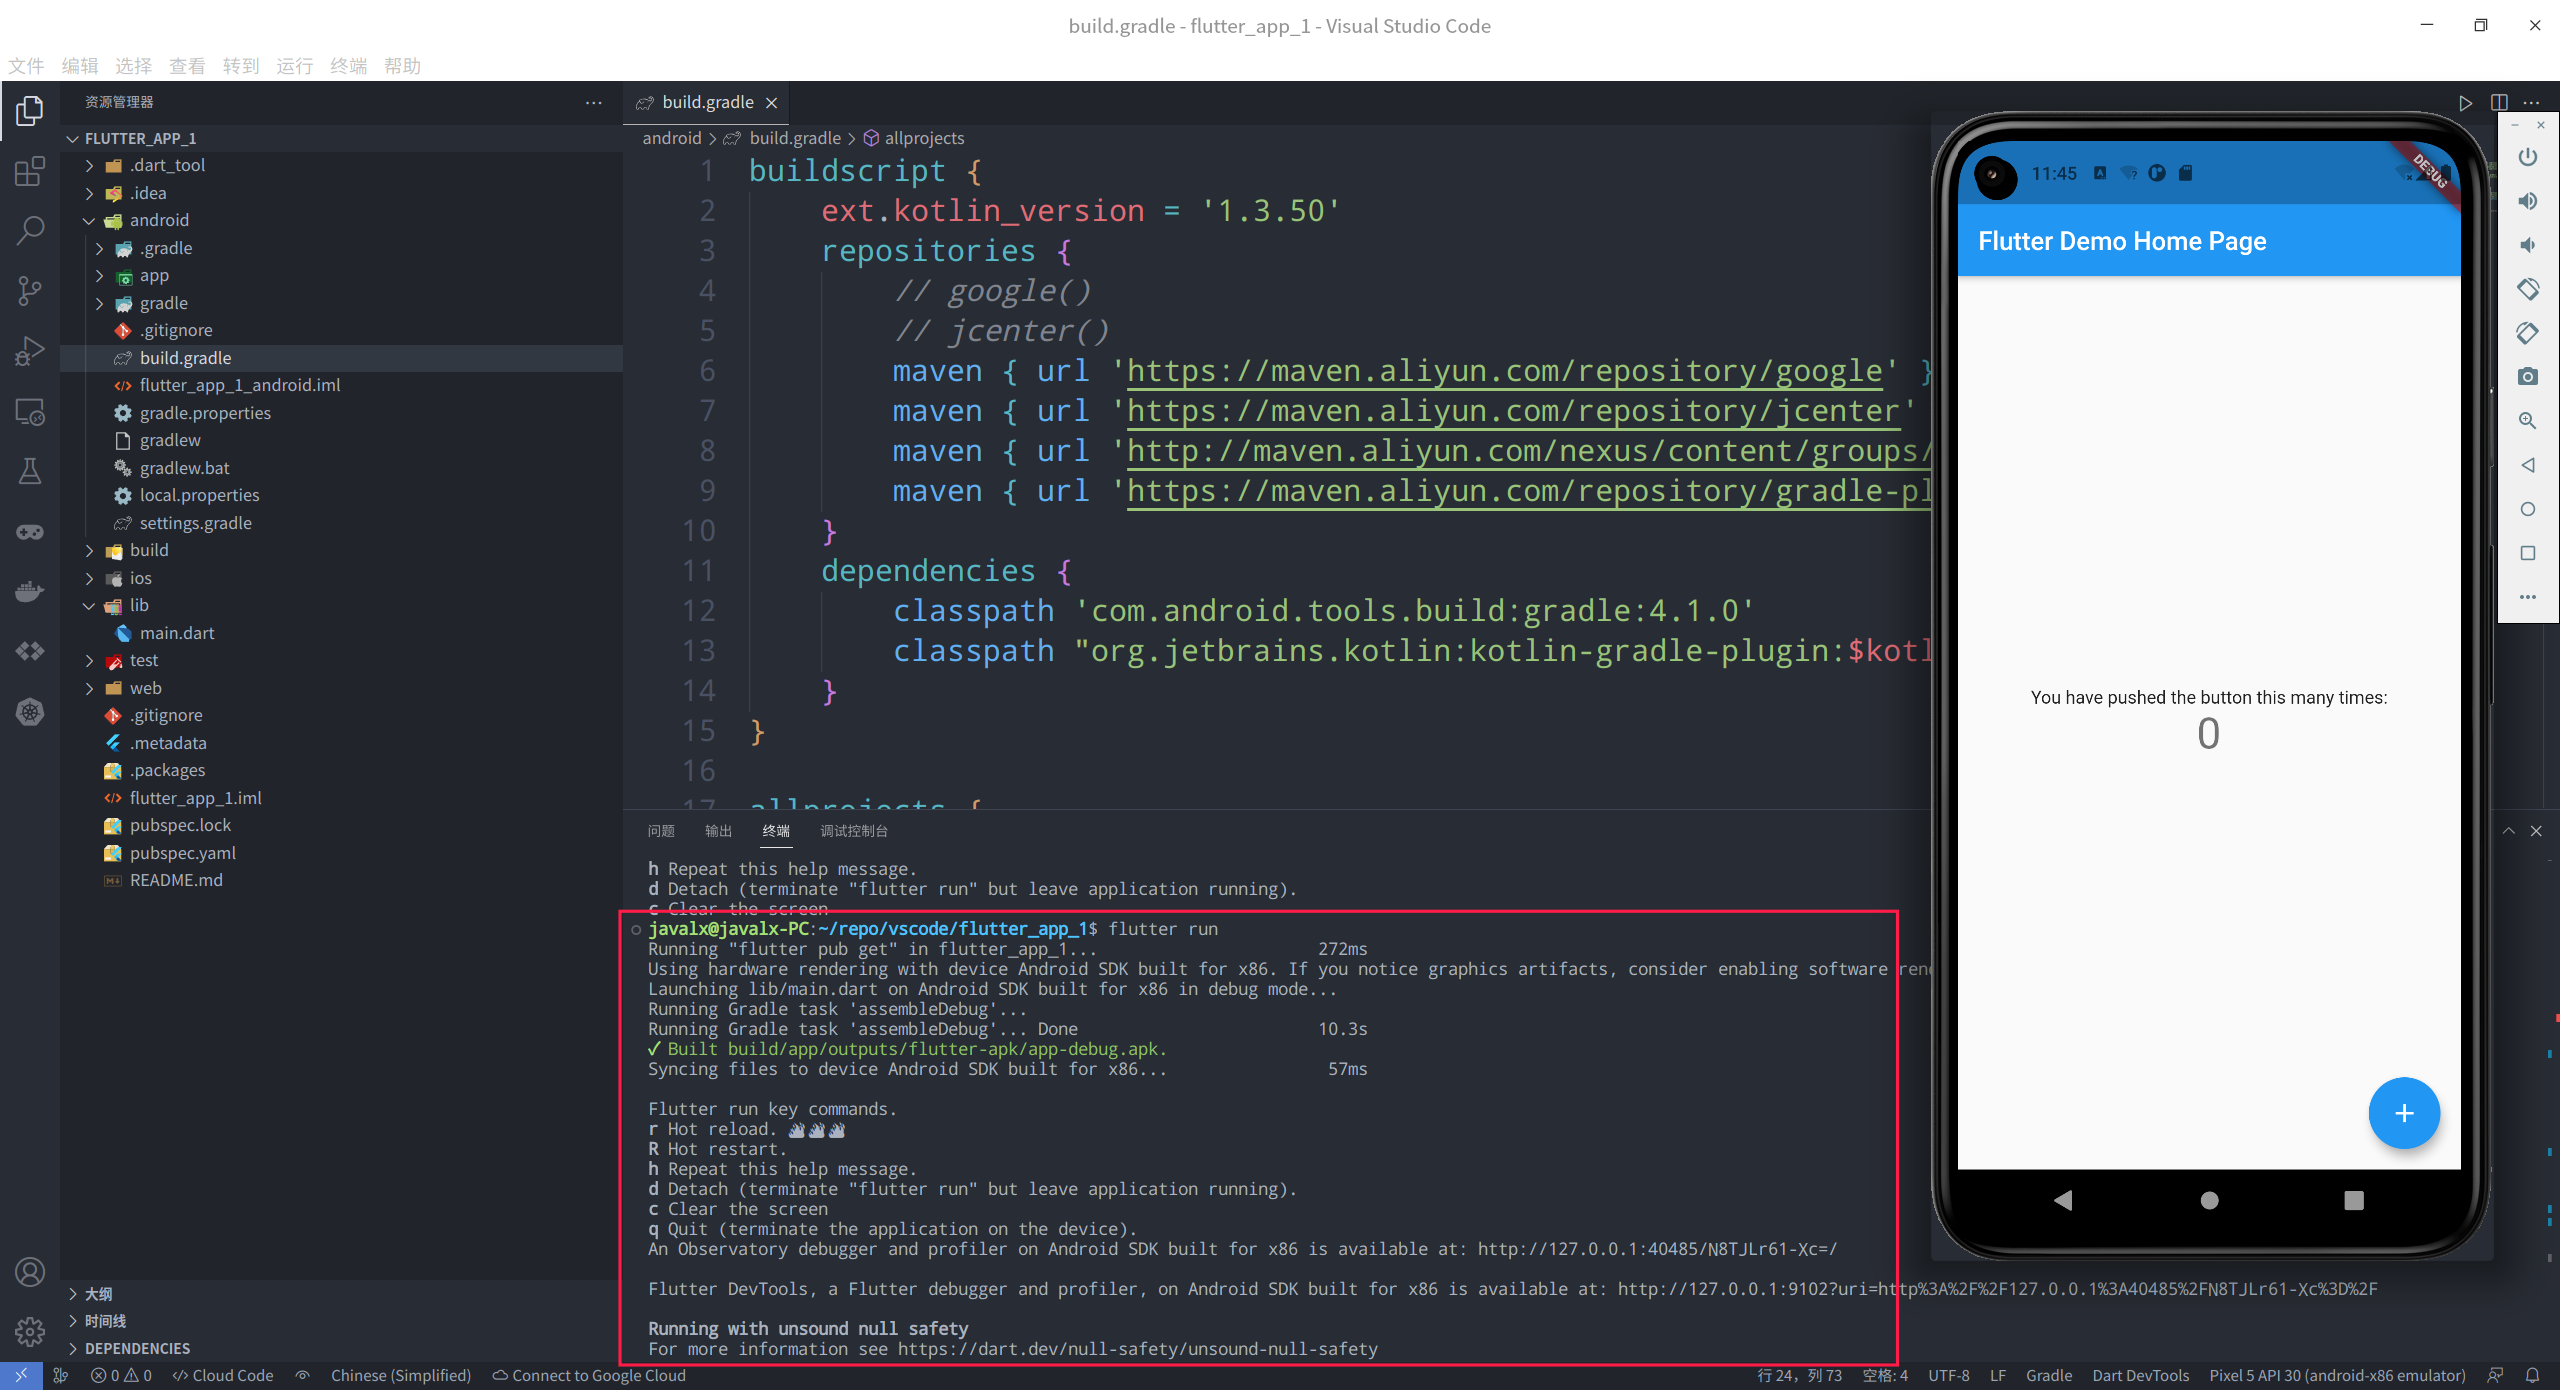Close the build.gradle editor tab
Image resolution: width=2560 pixels, height=1390 pixels.
point(772,103)
